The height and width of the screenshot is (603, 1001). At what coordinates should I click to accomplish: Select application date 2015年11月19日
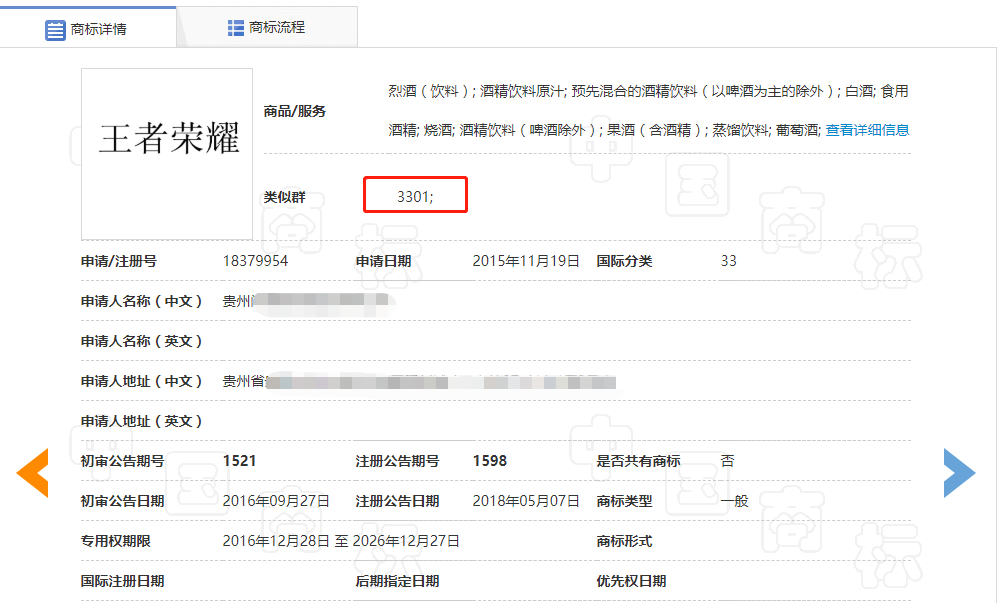(x=526, y=261)
